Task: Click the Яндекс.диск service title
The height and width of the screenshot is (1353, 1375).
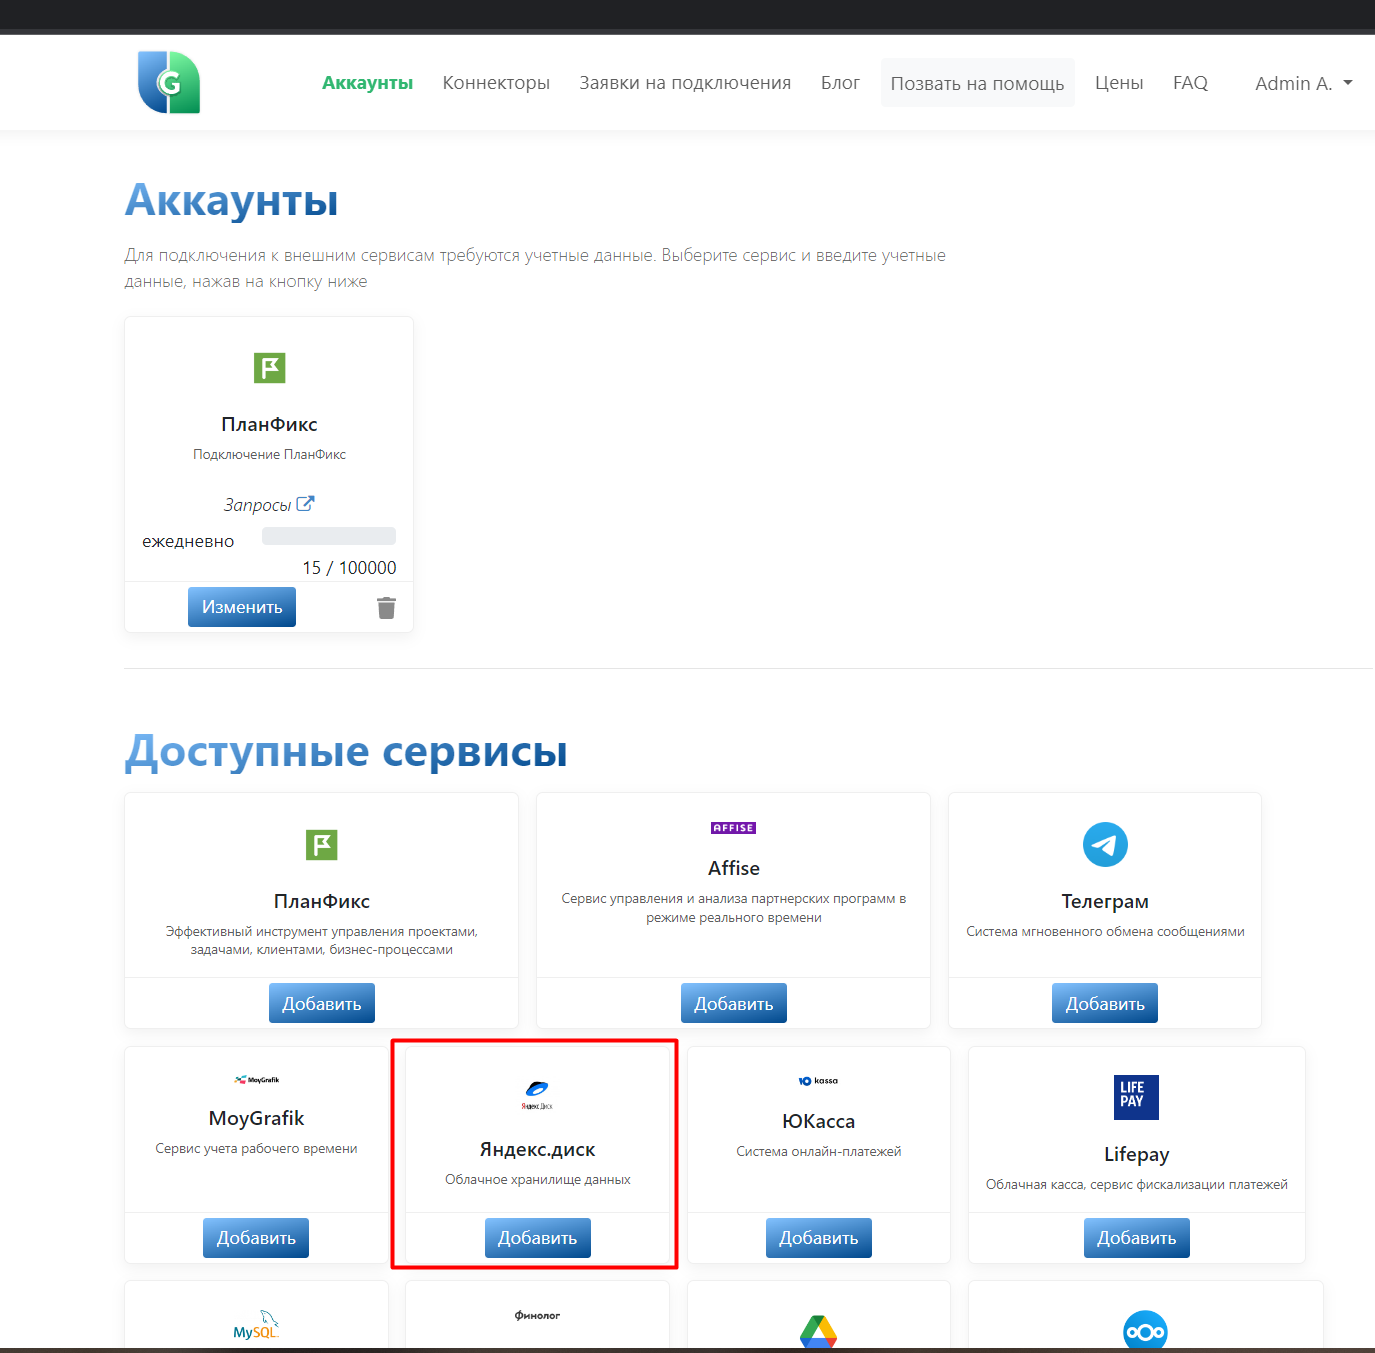Action: point(537,1150)
